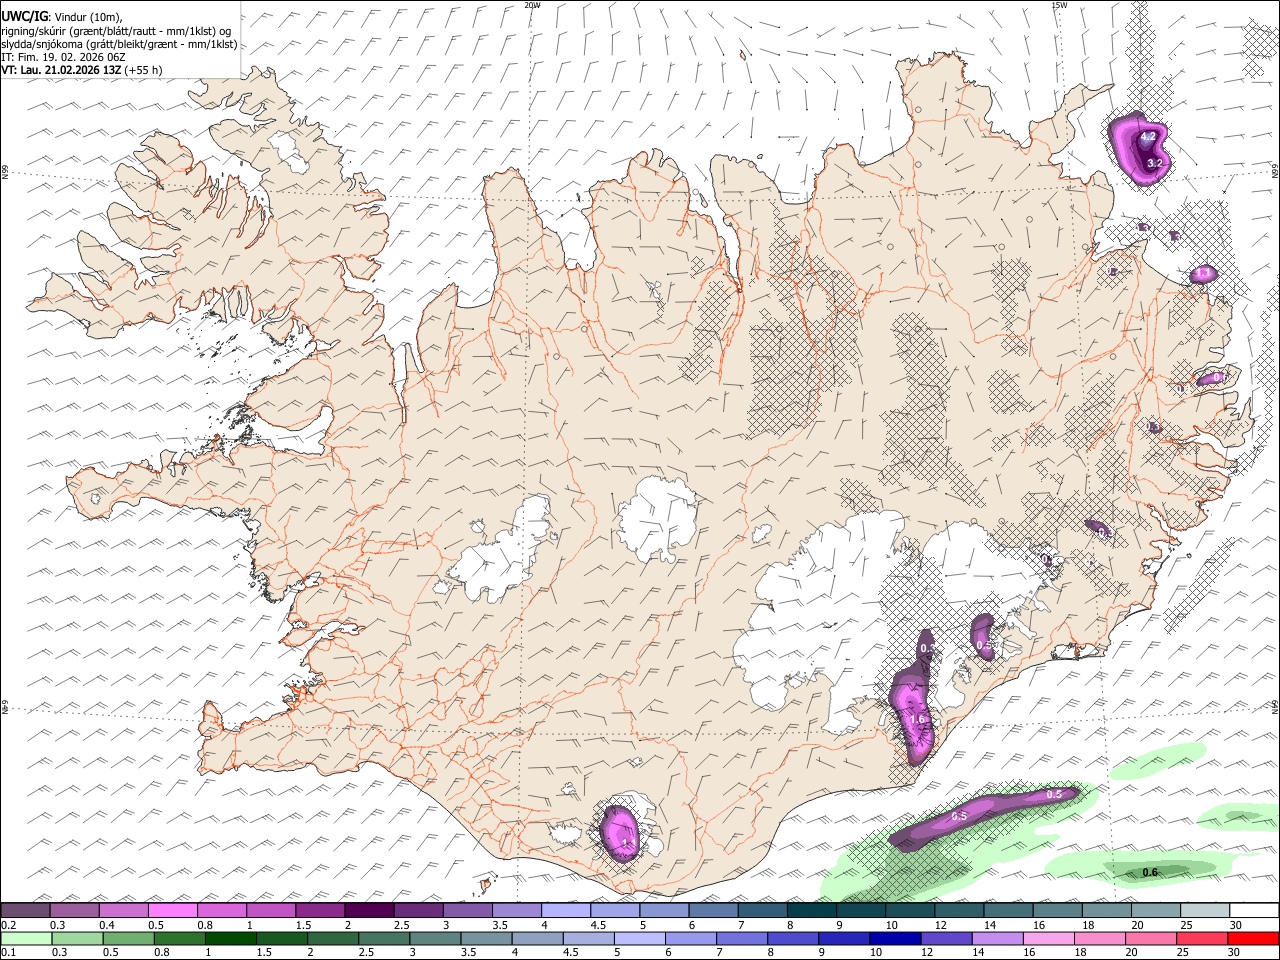Click the white top-row swatch starting at 30

tap(1254, 911)
